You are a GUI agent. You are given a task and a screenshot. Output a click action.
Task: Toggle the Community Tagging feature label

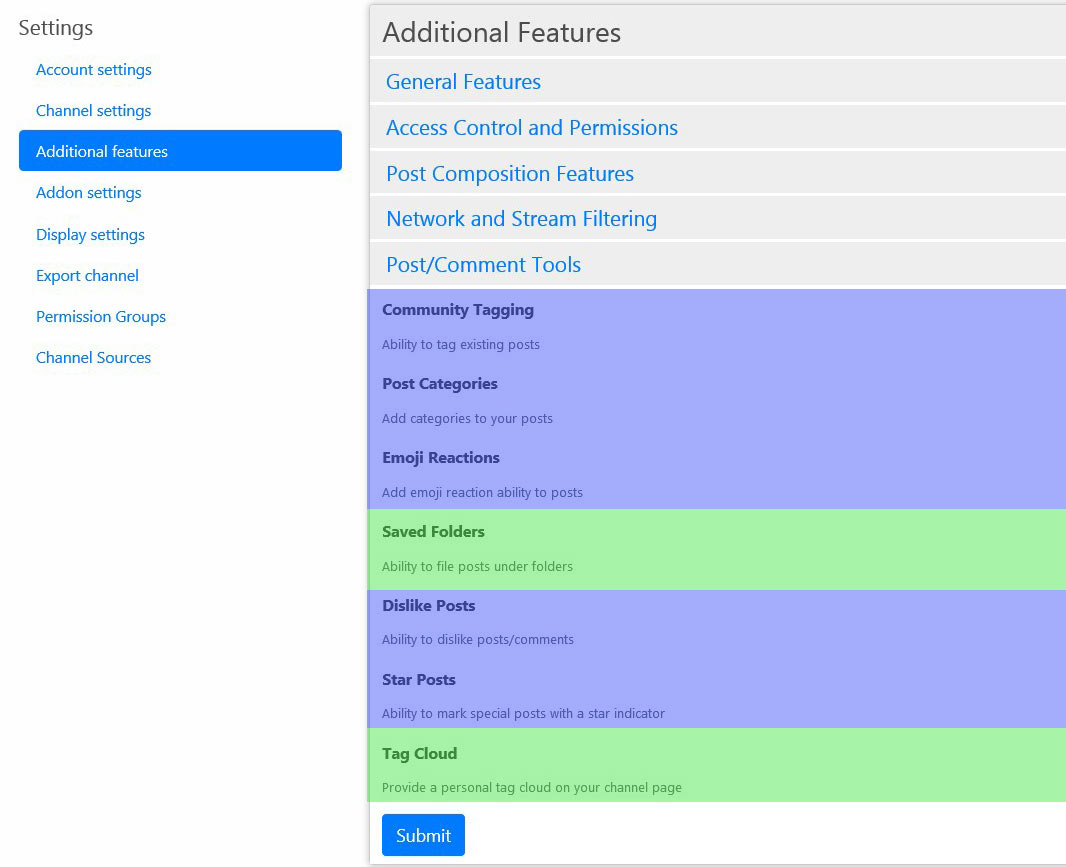pos(458,310)
